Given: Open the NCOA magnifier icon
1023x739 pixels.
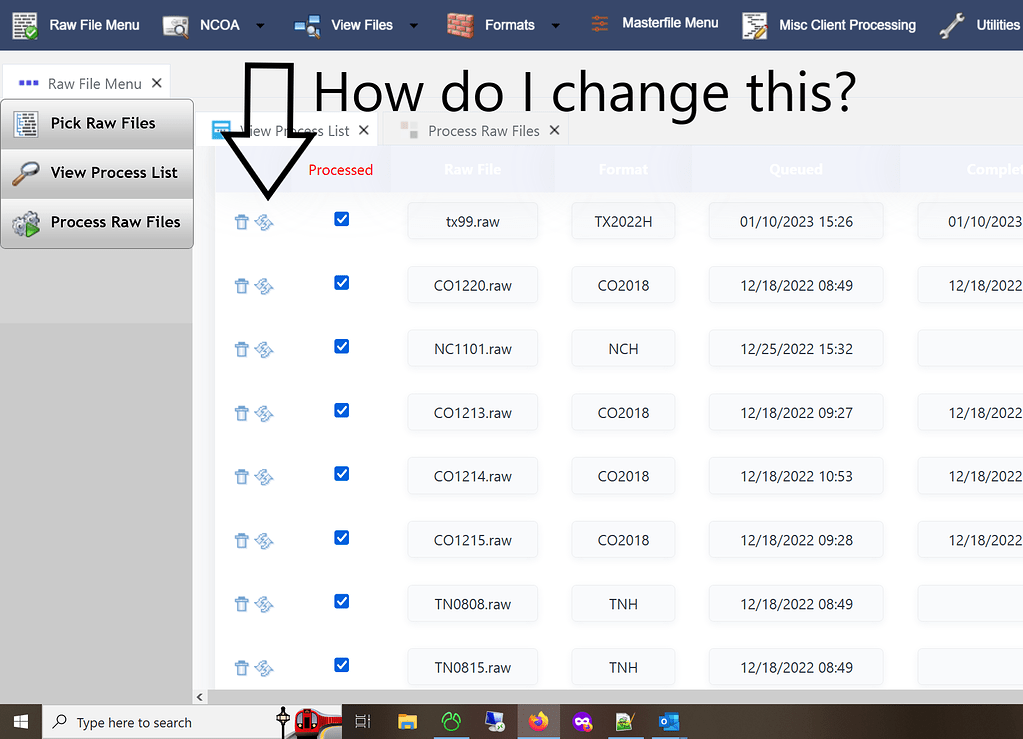Looking at the screenshot, I should click(174, 24).
